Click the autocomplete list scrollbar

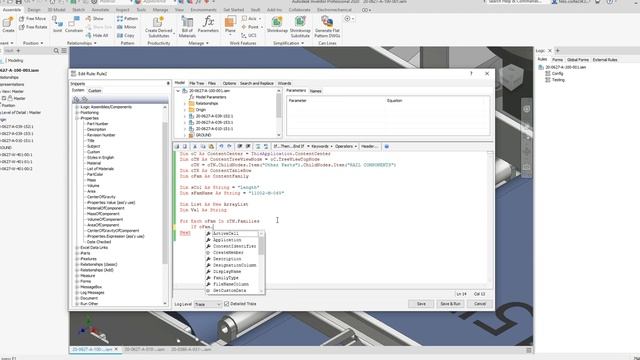pos(261,262)
